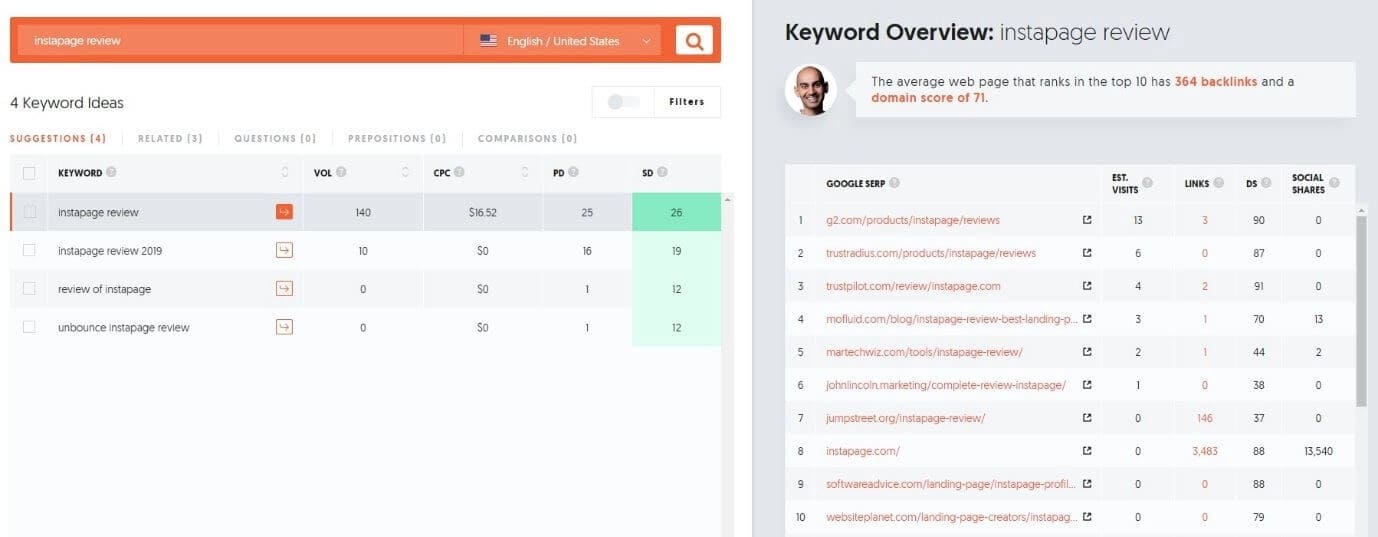The width and height of the screenshot is (1378, 537).
Task: Click the help icon next to KEYWORD
Action: click(111, 172)
